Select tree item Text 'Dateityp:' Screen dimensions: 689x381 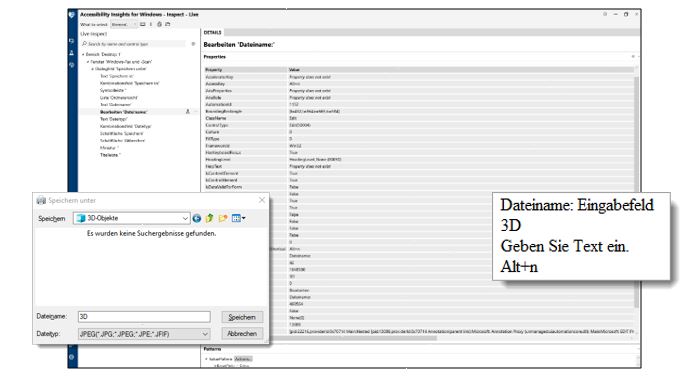coord(114,119)
